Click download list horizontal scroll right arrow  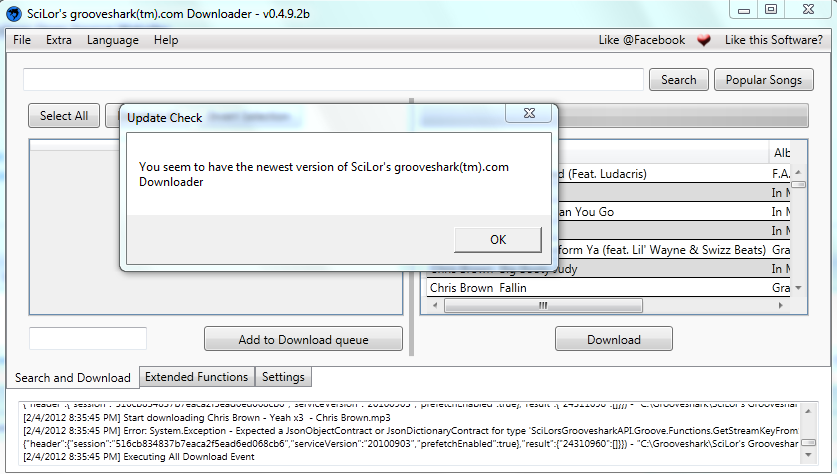click(x=780, y=305)
